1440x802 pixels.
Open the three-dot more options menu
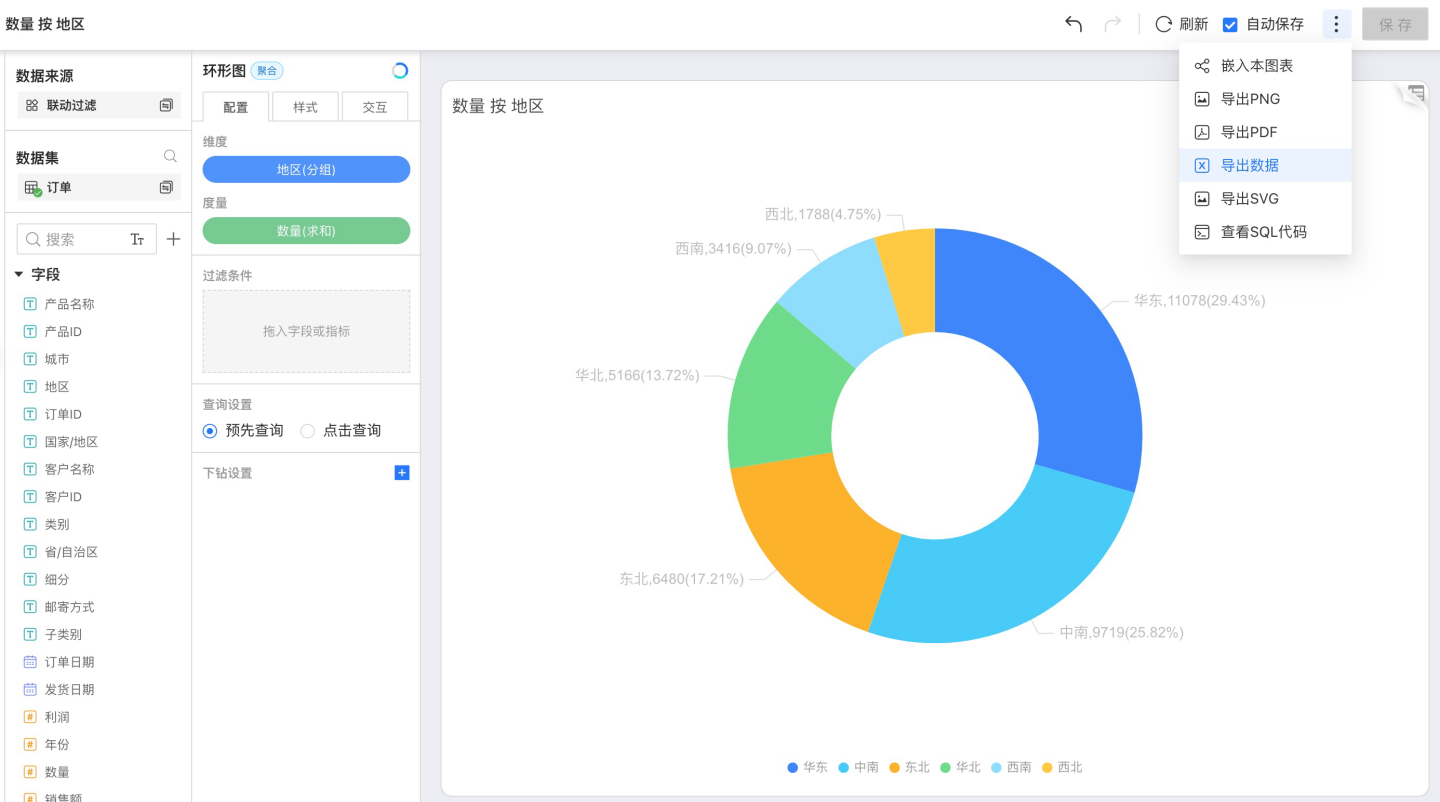pyautogui.click(x=1336, y=24)
